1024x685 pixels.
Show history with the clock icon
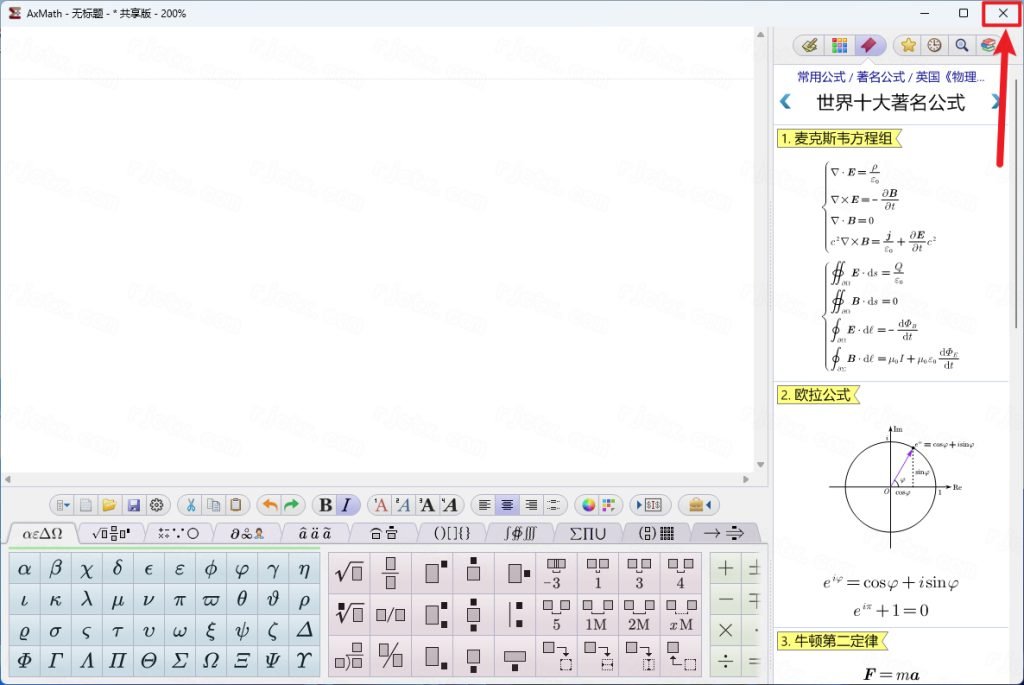[x=935, y=45]
